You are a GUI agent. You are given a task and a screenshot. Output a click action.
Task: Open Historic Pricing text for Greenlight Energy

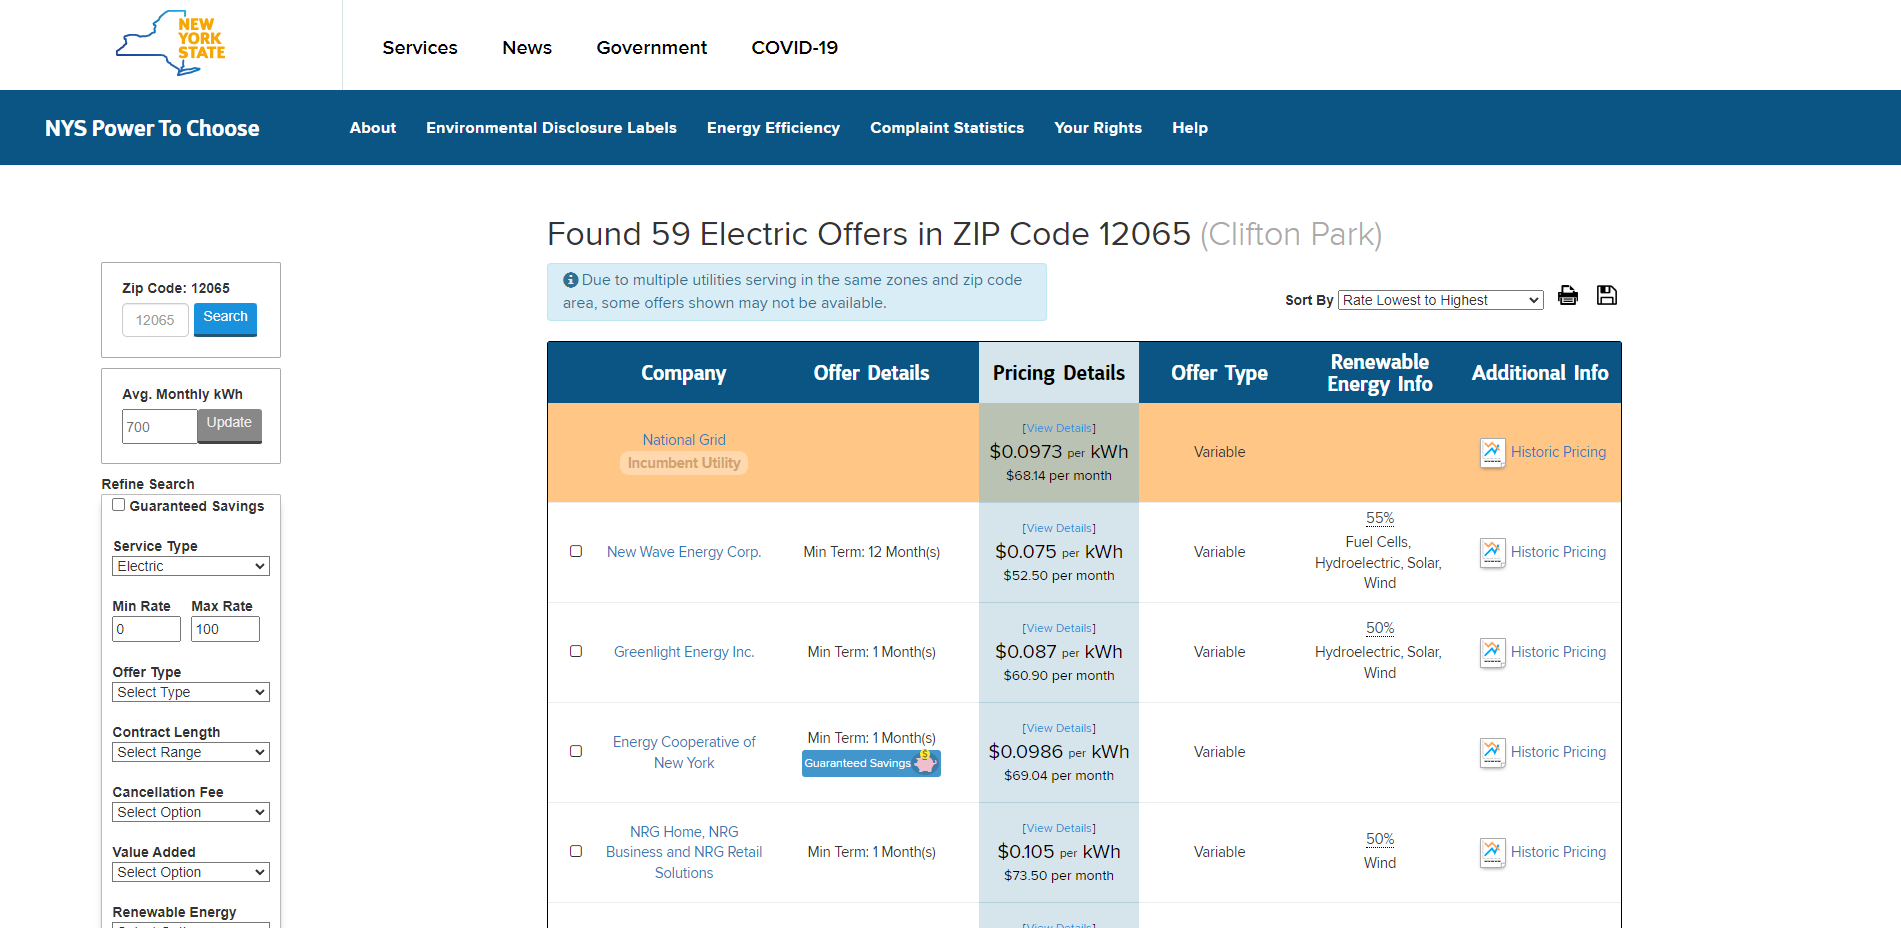(1558, 652)
